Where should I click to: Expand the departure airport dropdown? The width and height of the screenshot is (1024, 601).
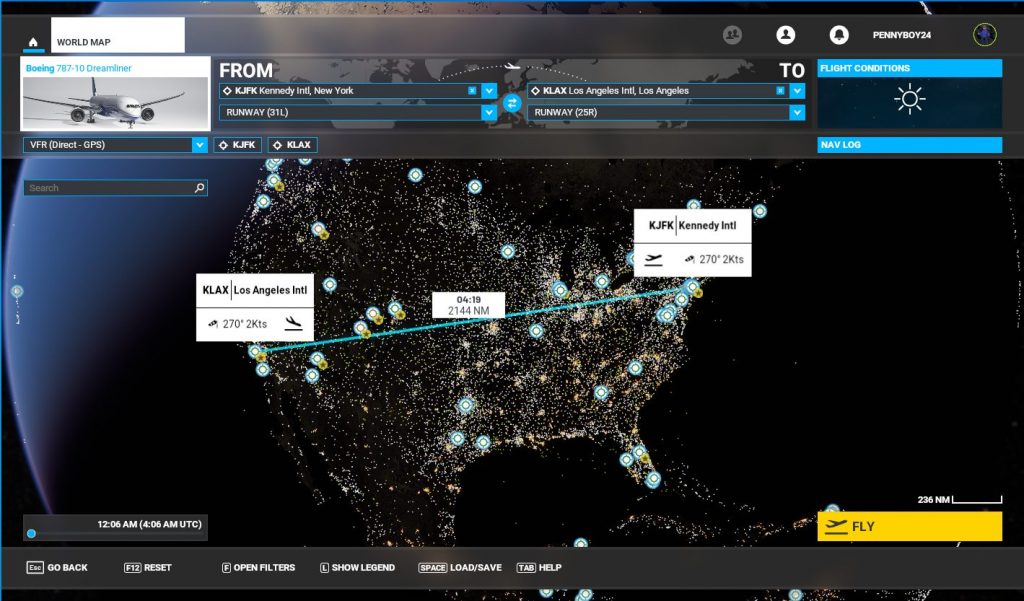[488, 91]
